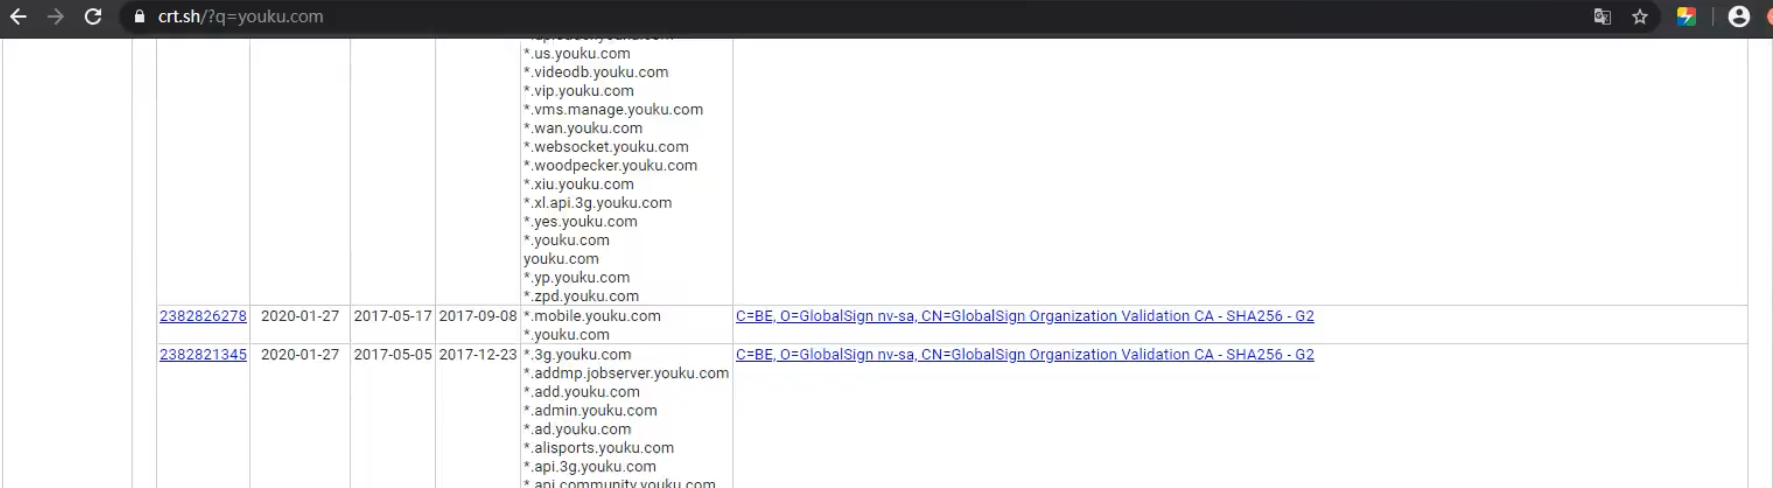Open certificate ID 2382826278

[203, 316]
